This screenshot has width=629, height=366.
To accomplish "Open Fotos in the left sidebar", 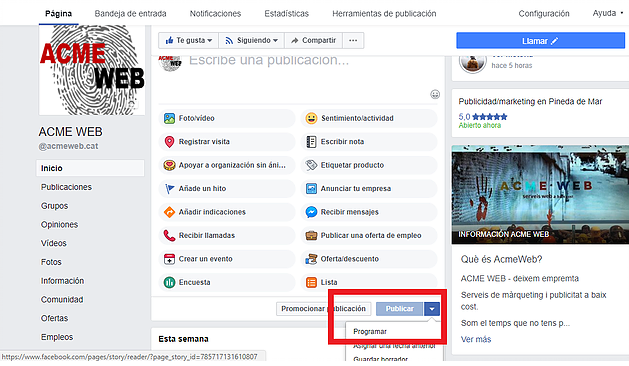I will click(51, 262).
